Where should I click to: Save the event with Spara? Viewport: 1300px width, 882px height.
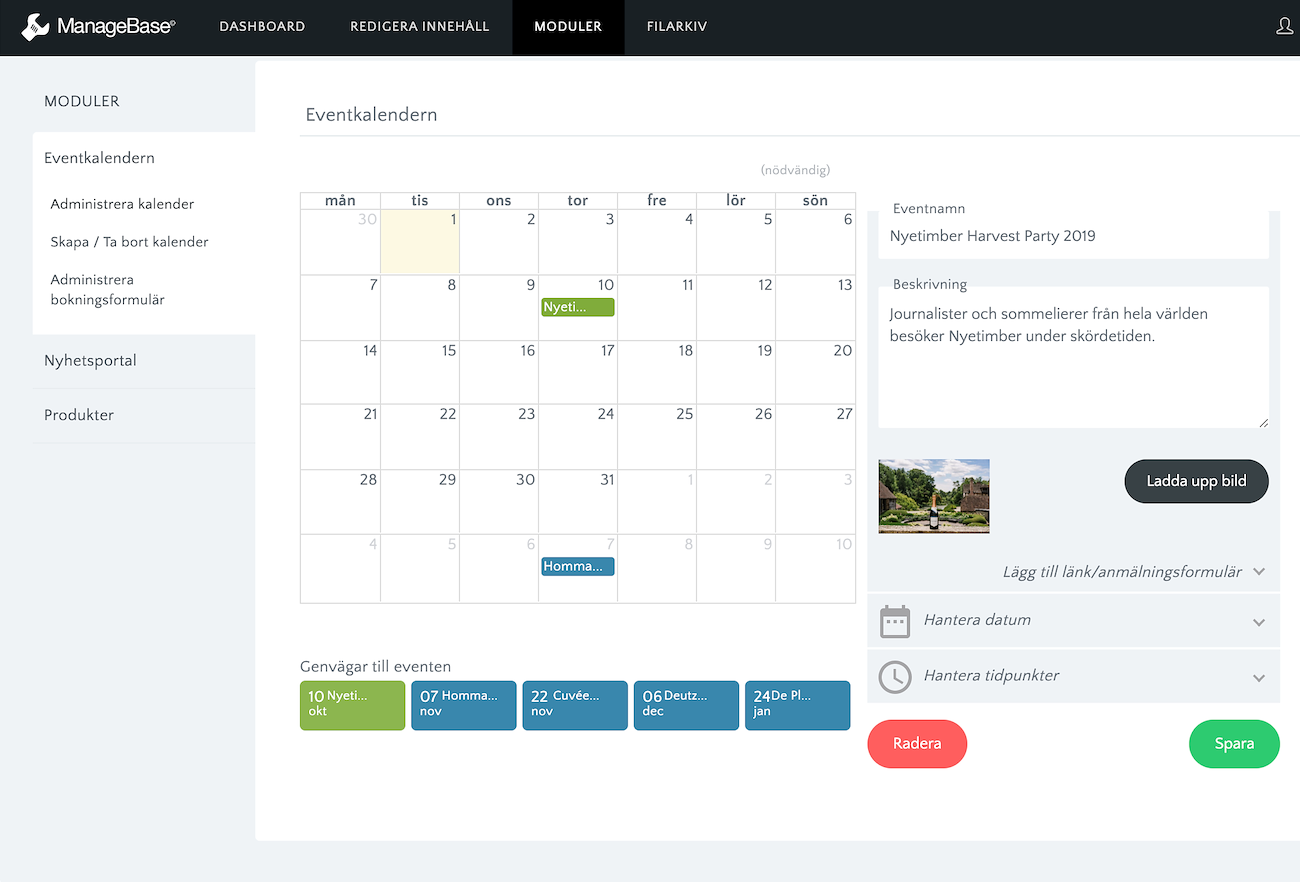tap(1233, 744)
